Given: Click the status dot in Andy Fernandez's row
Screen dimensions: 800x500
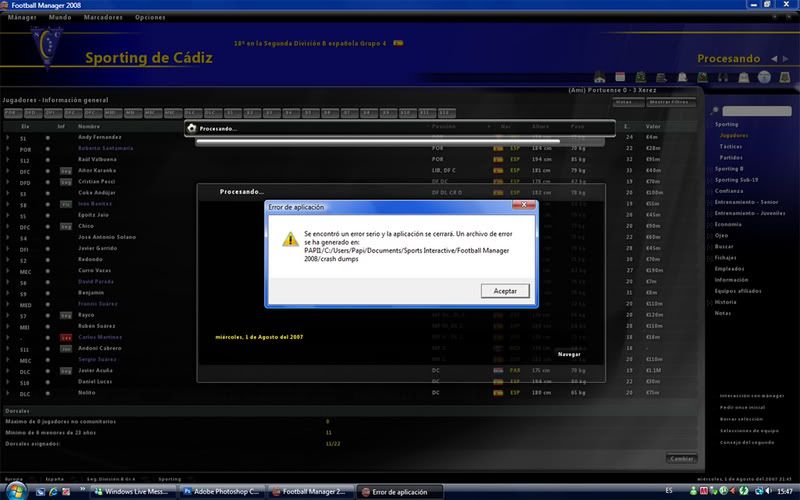Looking at the screenshot, I should click(x=47, y=138).
